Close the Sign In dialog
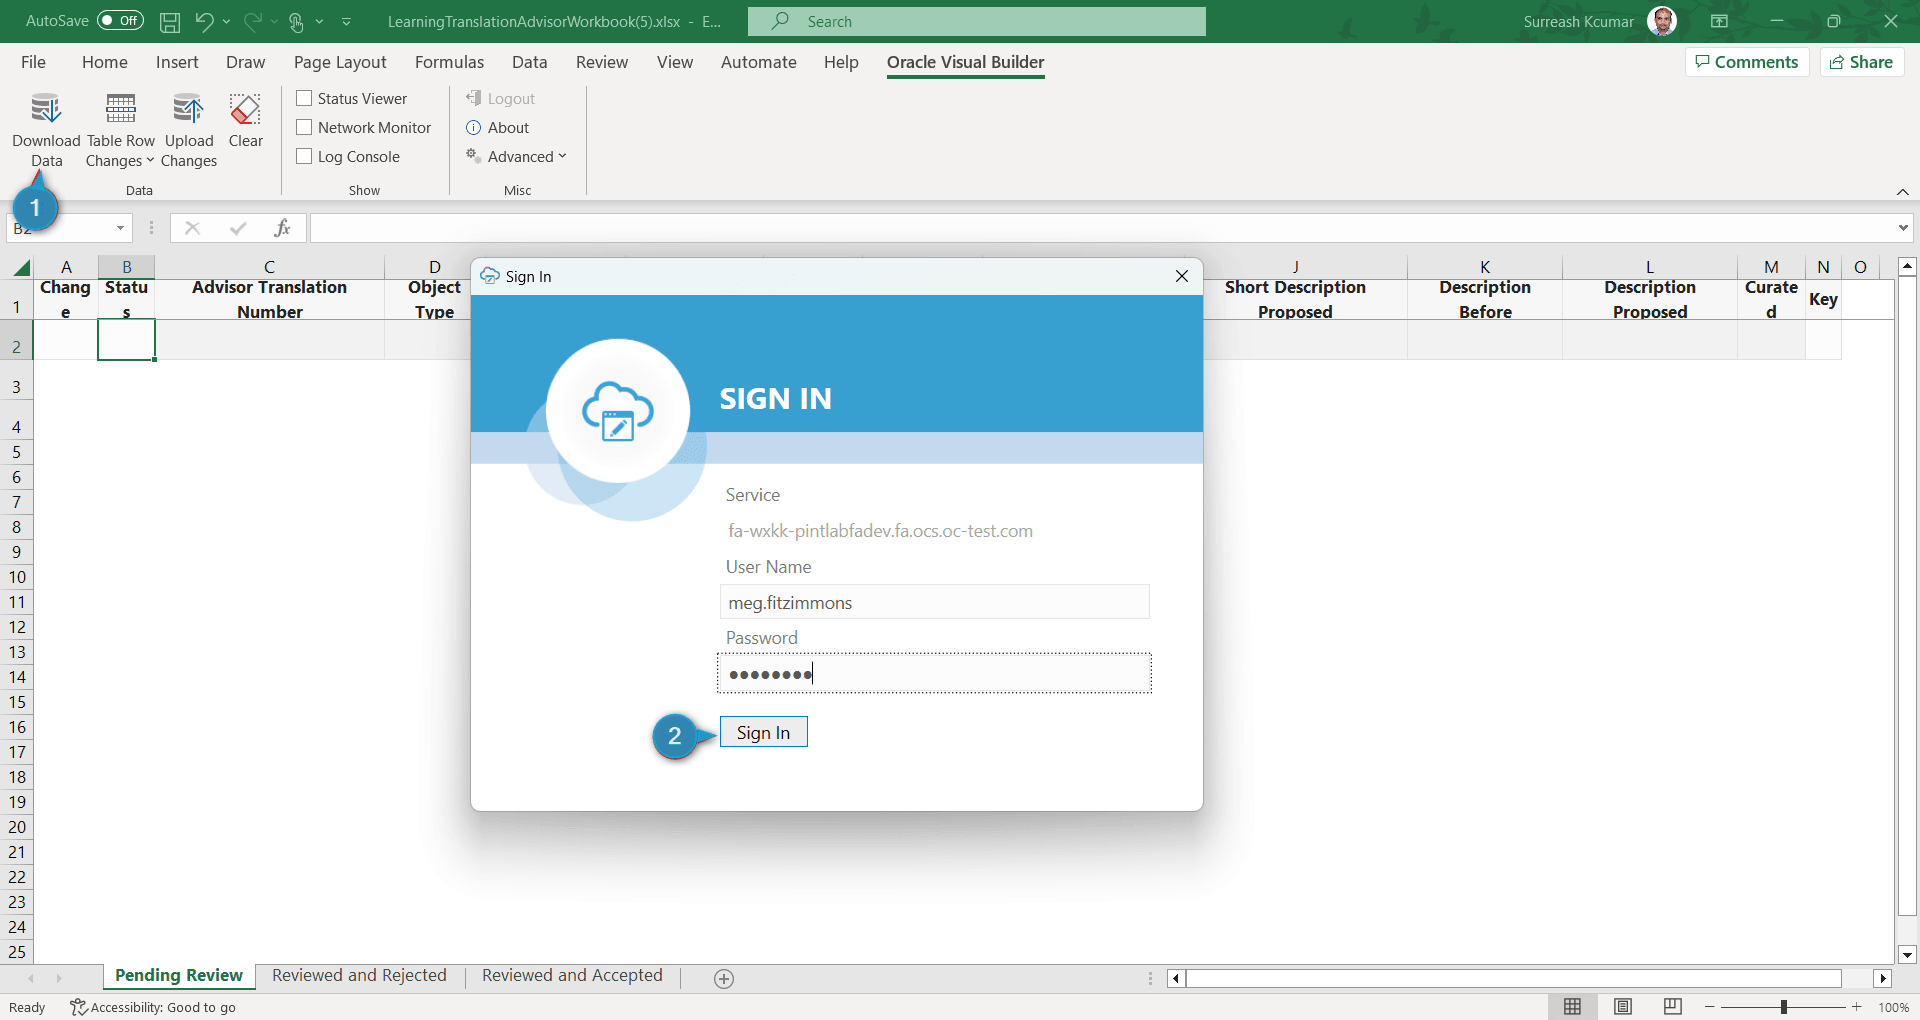 [1182, 276]
